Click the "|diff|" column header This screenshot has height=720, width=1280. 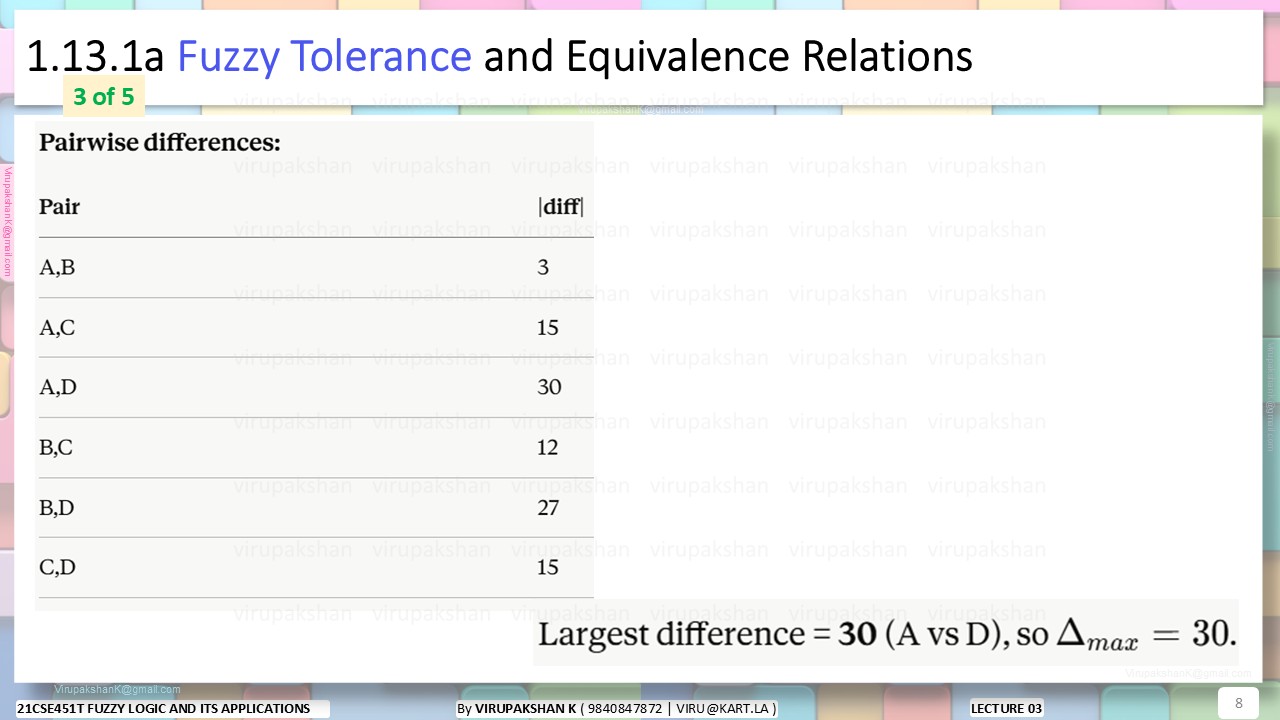(x=561, y=207)
